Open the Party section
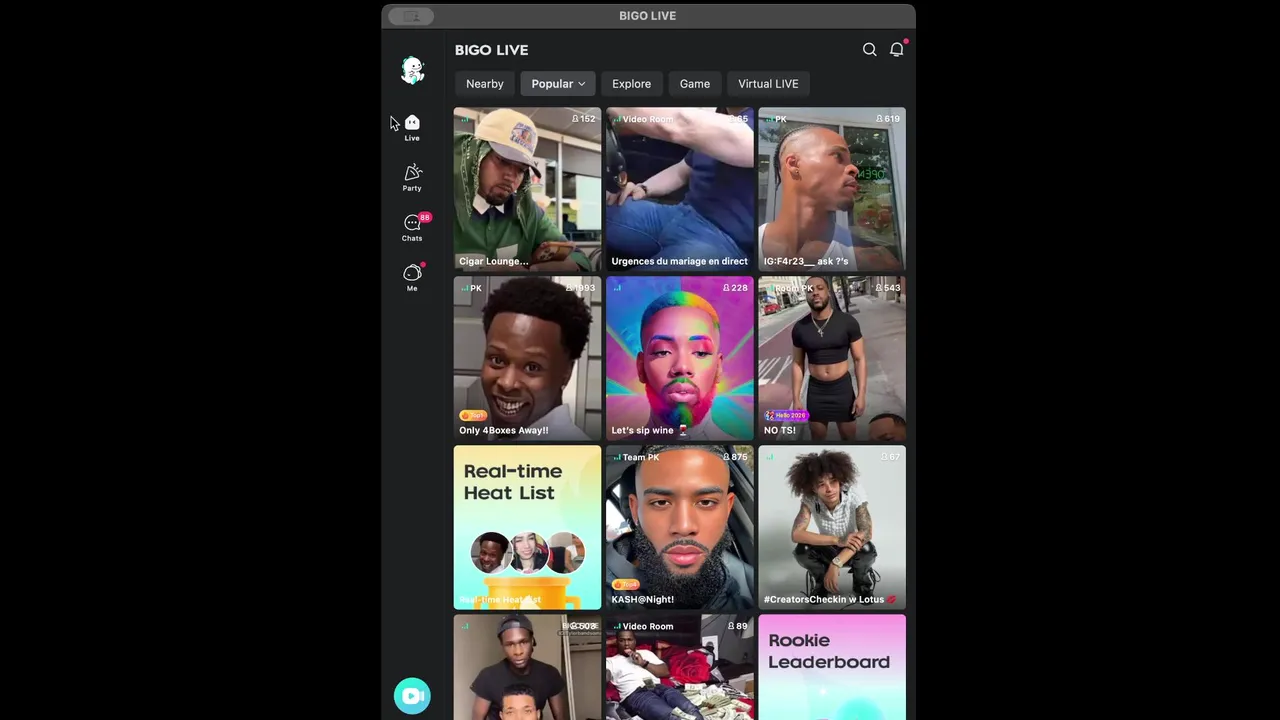The width and height of the screenshot is (1280, 720). tap(412, 178)
